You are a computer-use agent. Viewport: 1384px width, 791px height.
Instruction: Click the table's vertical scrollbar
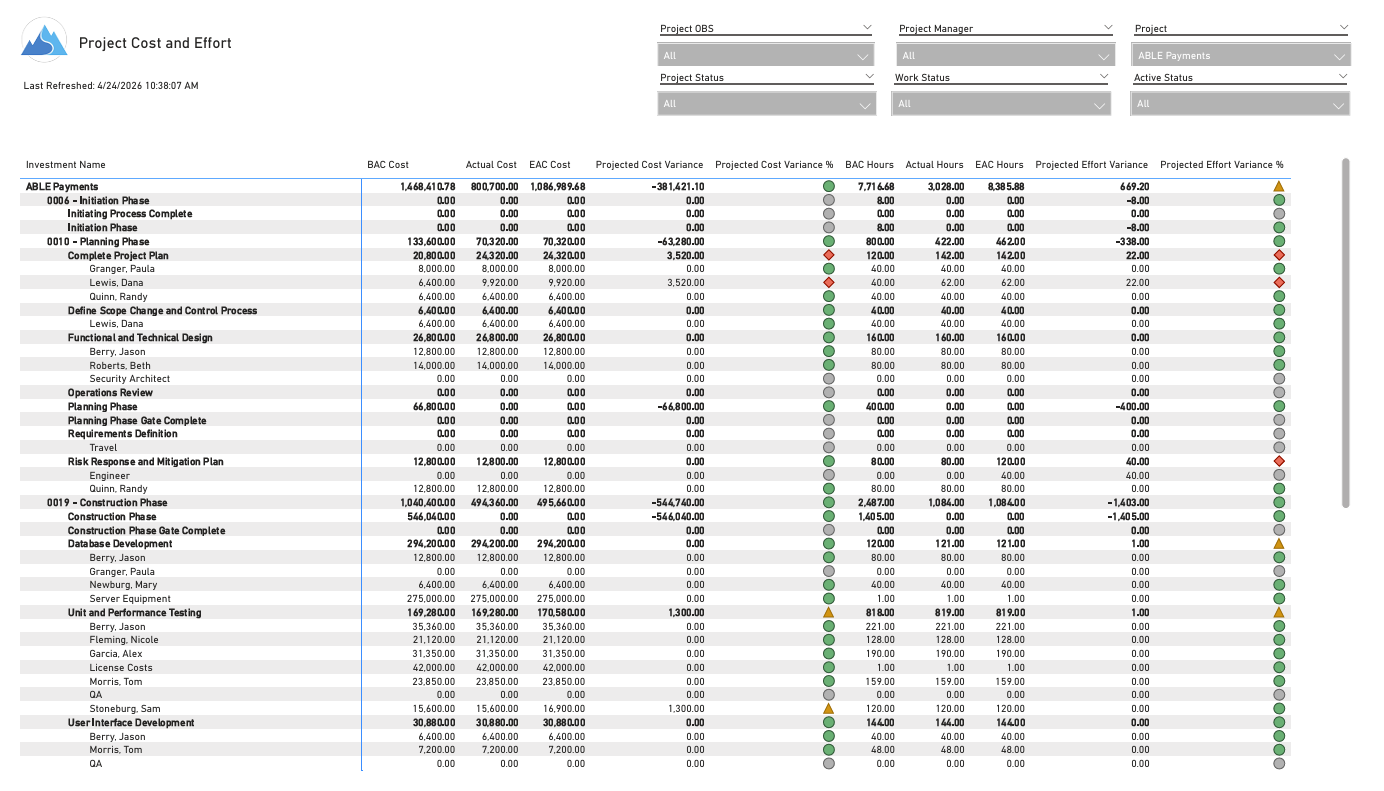[x=1345, y=332]
